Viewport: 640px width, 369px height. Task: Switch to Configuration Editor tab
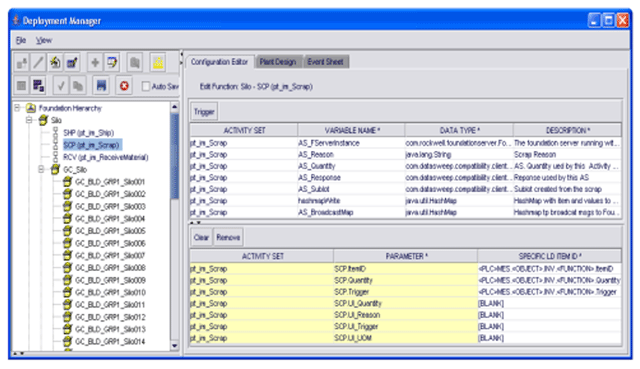pyautogui.click(x=220, y=62)
